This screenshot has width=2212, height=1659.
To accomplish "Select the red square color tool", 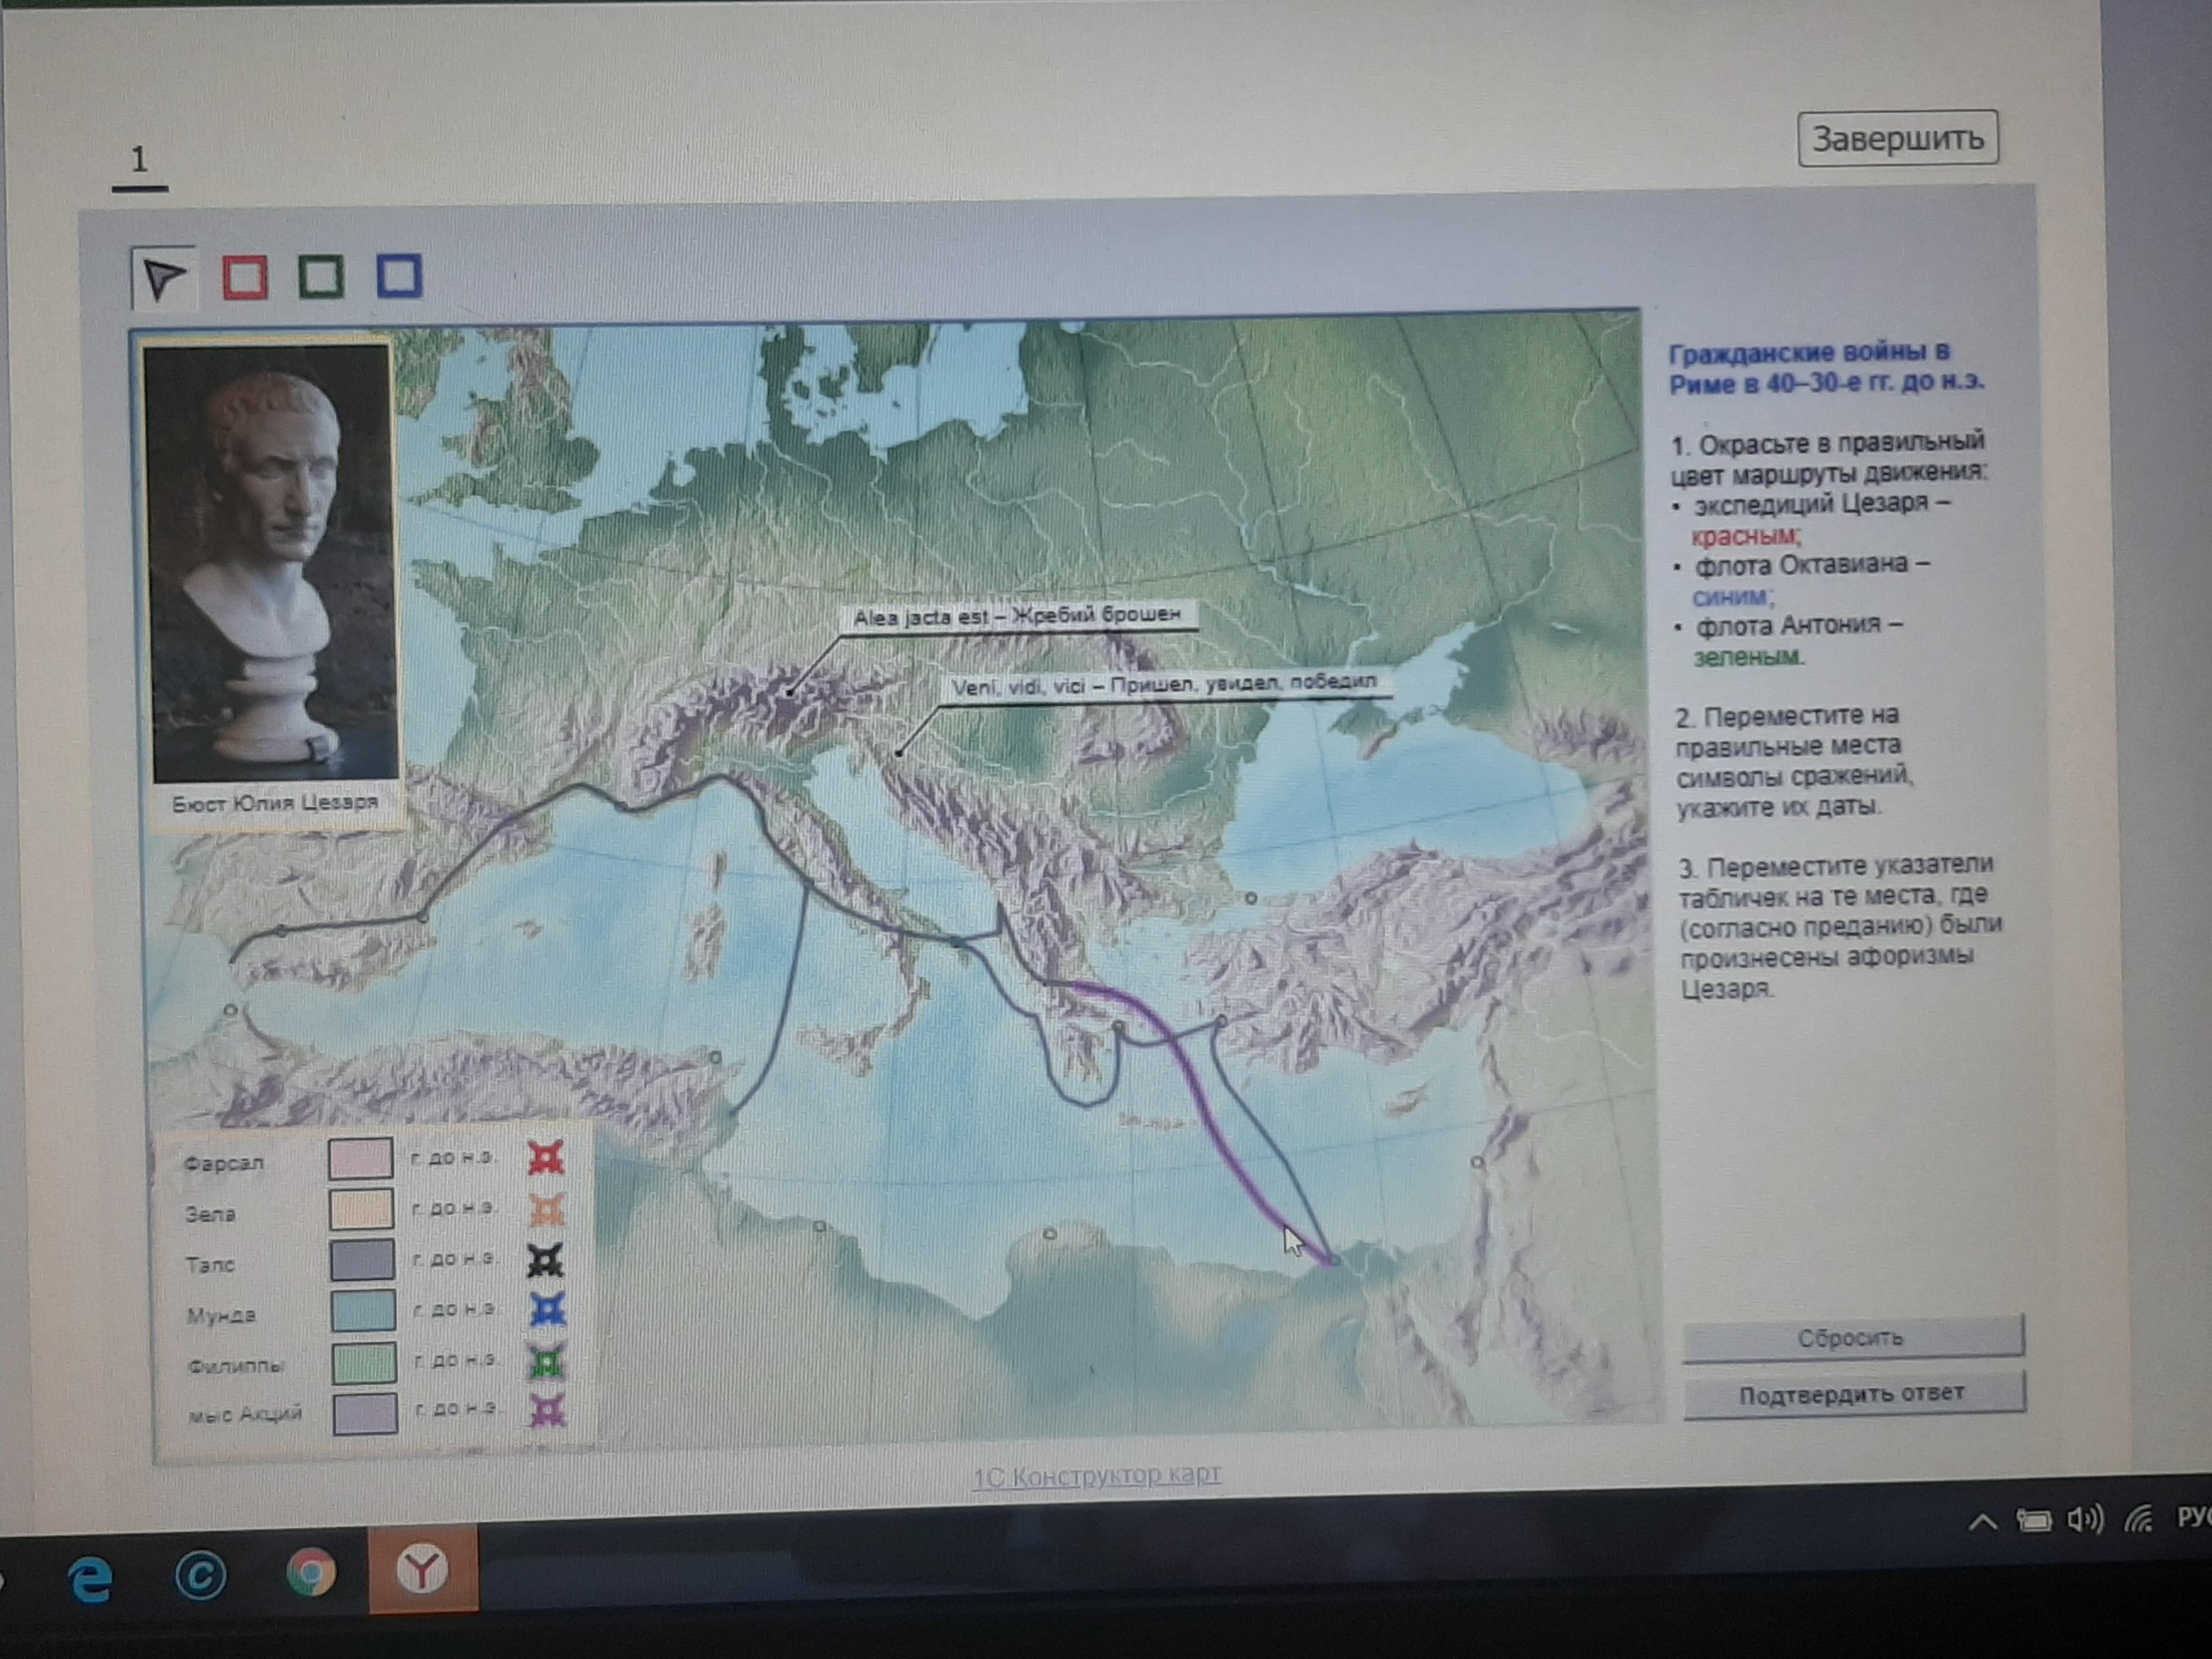I will [245, 277].
